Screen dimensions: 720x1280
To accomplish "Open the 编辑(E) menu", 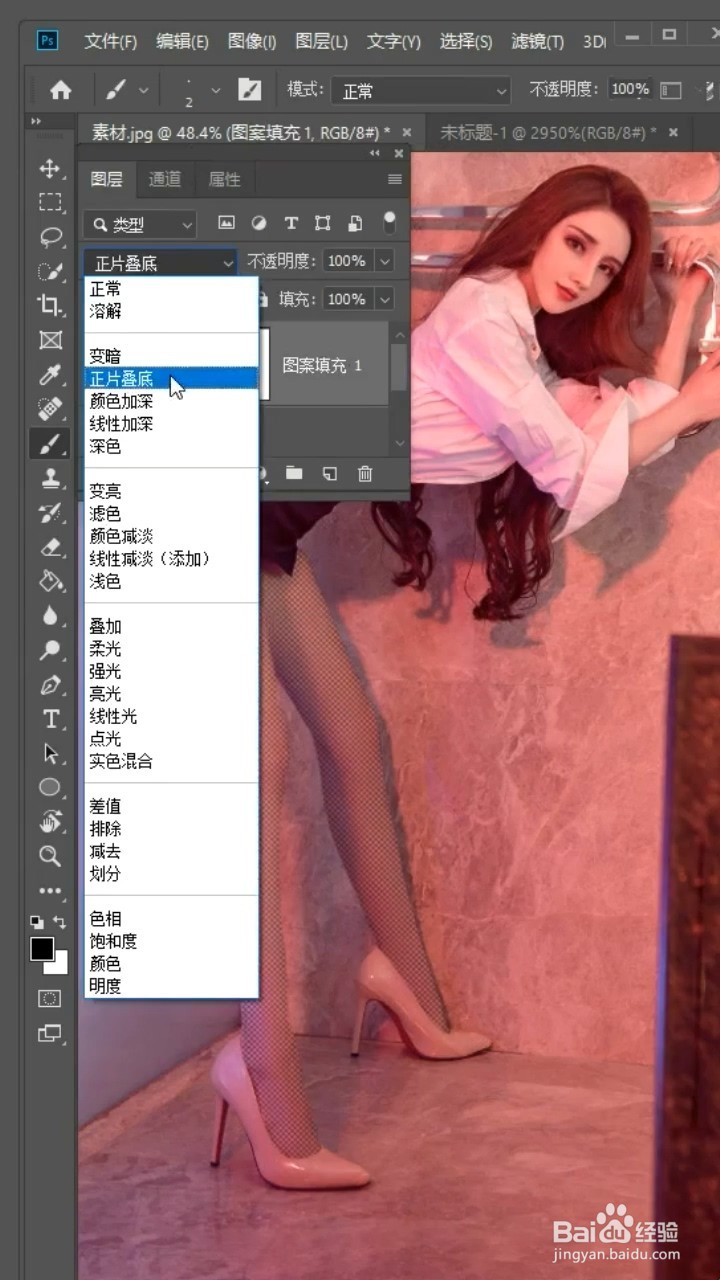I will click(182, 41).
